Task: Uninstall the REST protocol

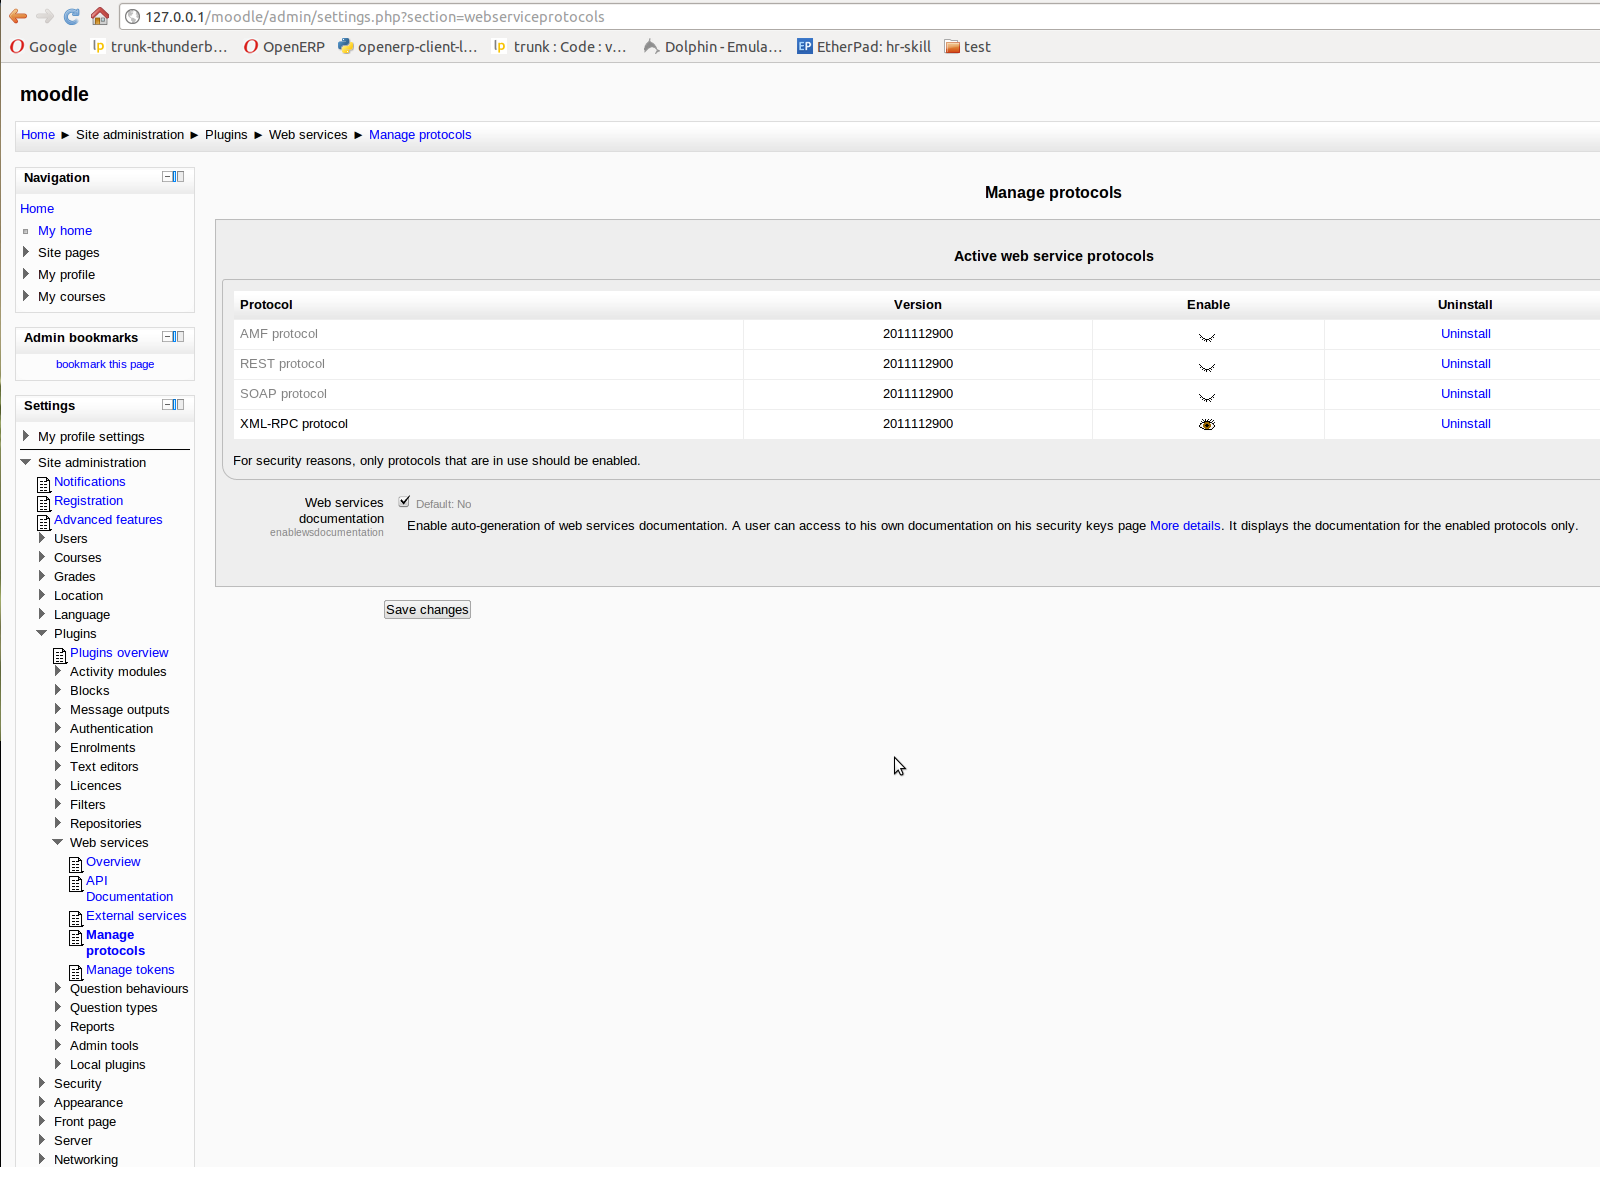Action: pos(1465,364)
